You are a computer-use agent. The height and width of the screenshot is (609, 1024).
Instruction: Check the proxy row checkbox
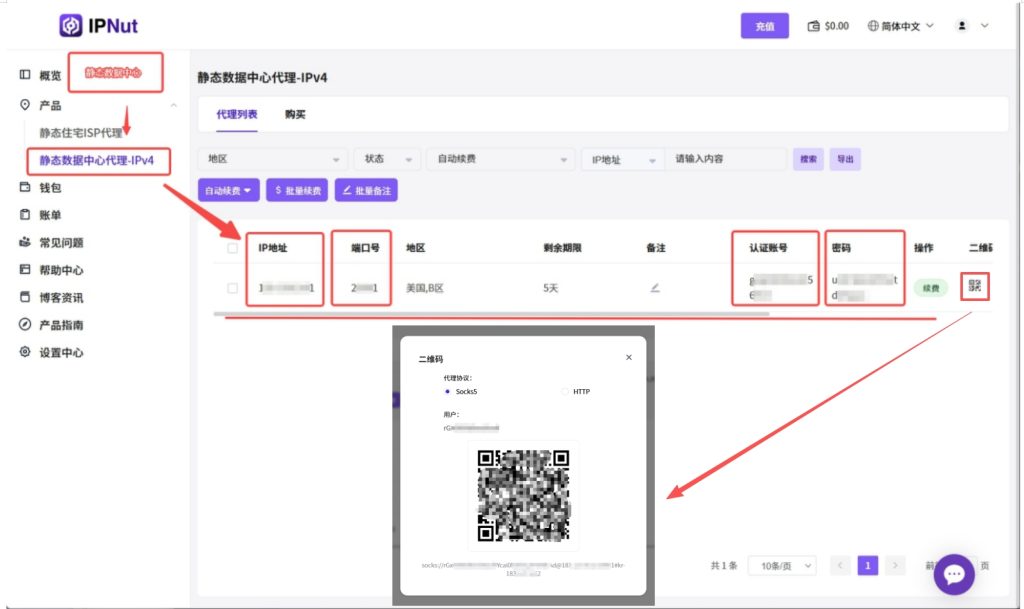point(232,288)
